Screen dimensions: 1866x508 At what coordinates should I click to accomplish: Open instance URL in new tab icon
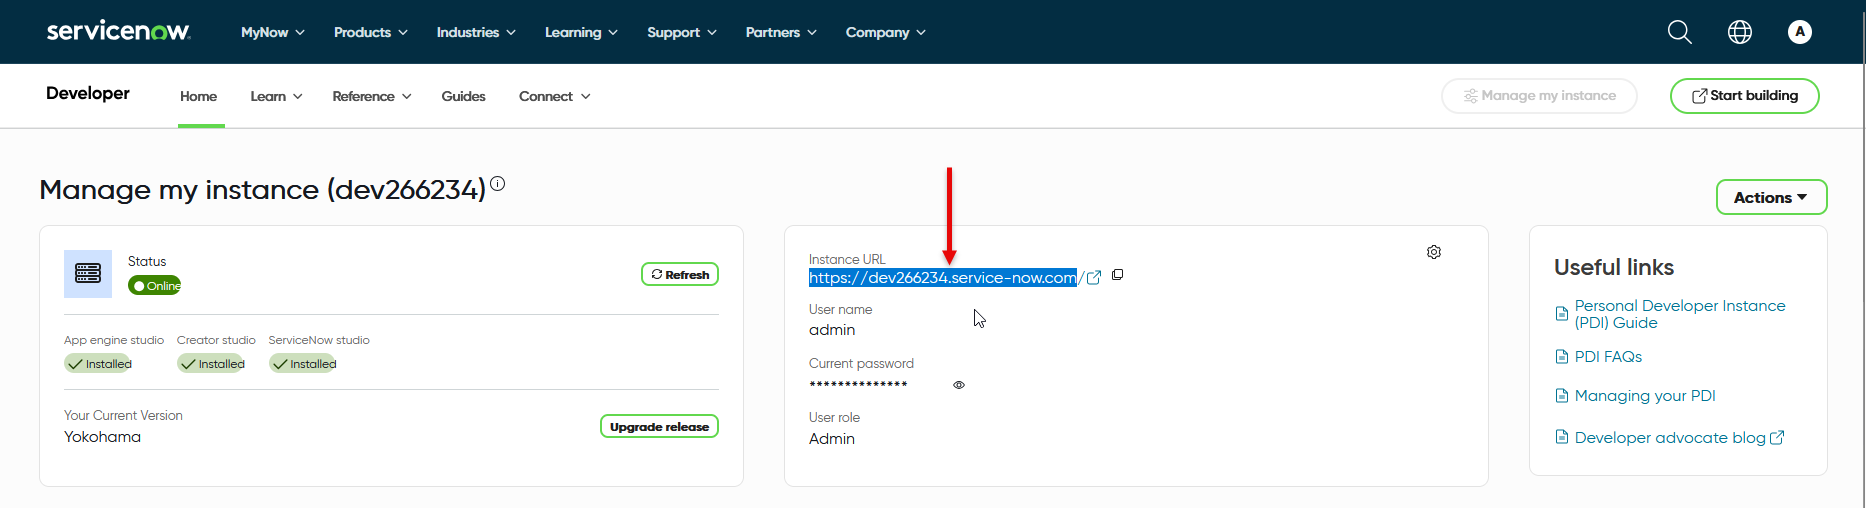(x=1094, y=278)
